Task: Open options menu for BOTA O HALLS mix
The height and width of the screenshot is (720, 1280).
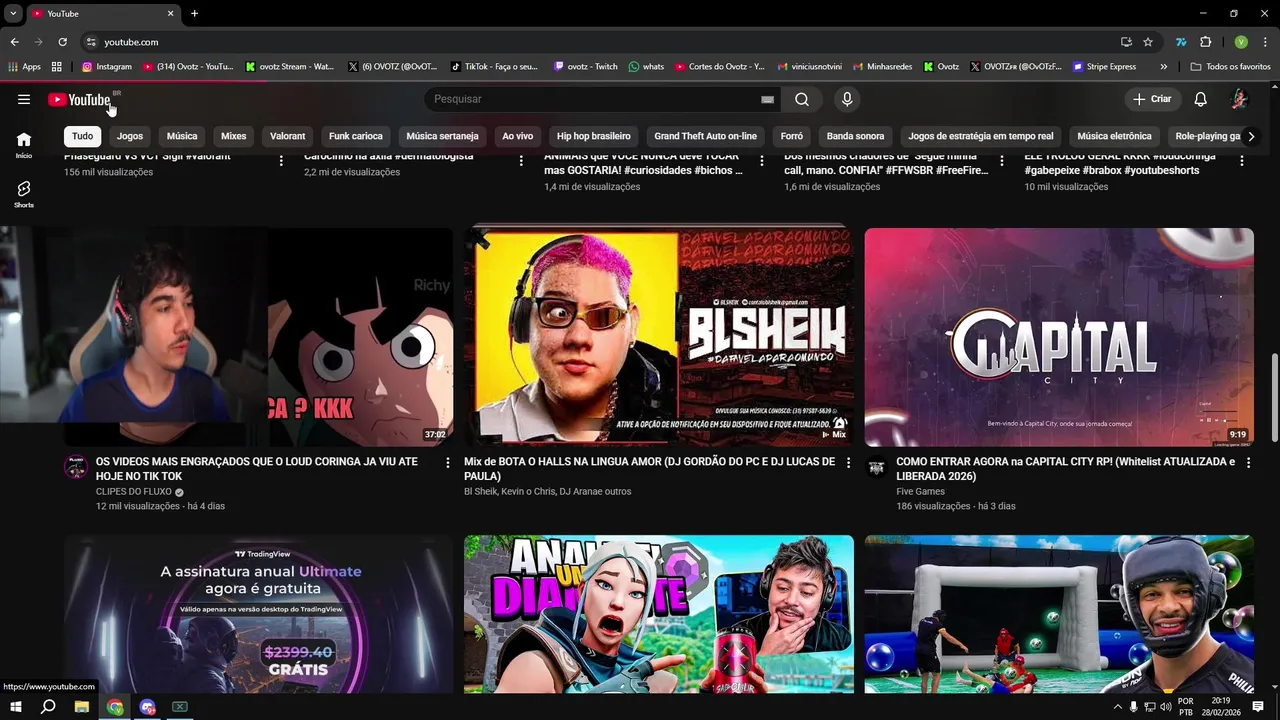Action: pos(848,463)
